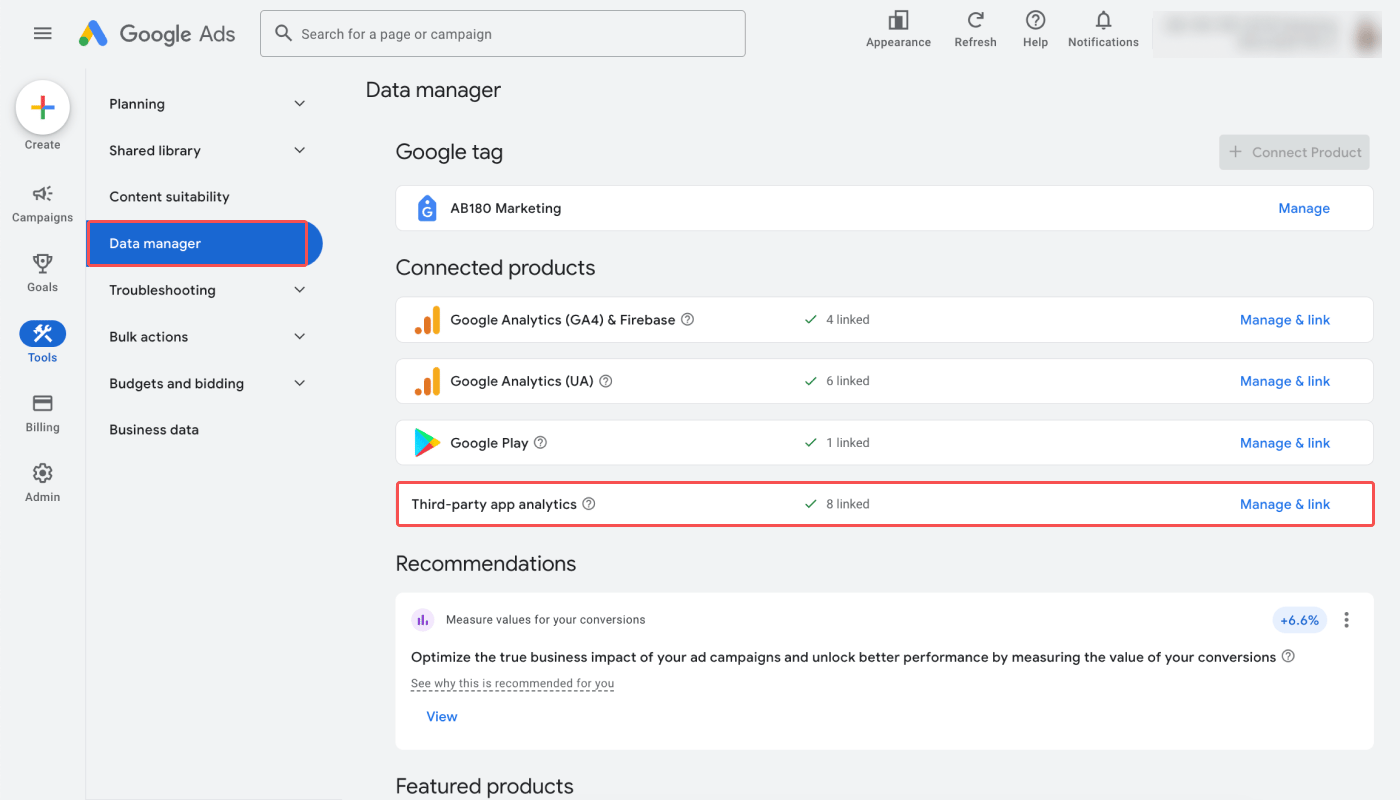Click in the search page or campaign field
The image size is (1400, 800).
[503, 34]
